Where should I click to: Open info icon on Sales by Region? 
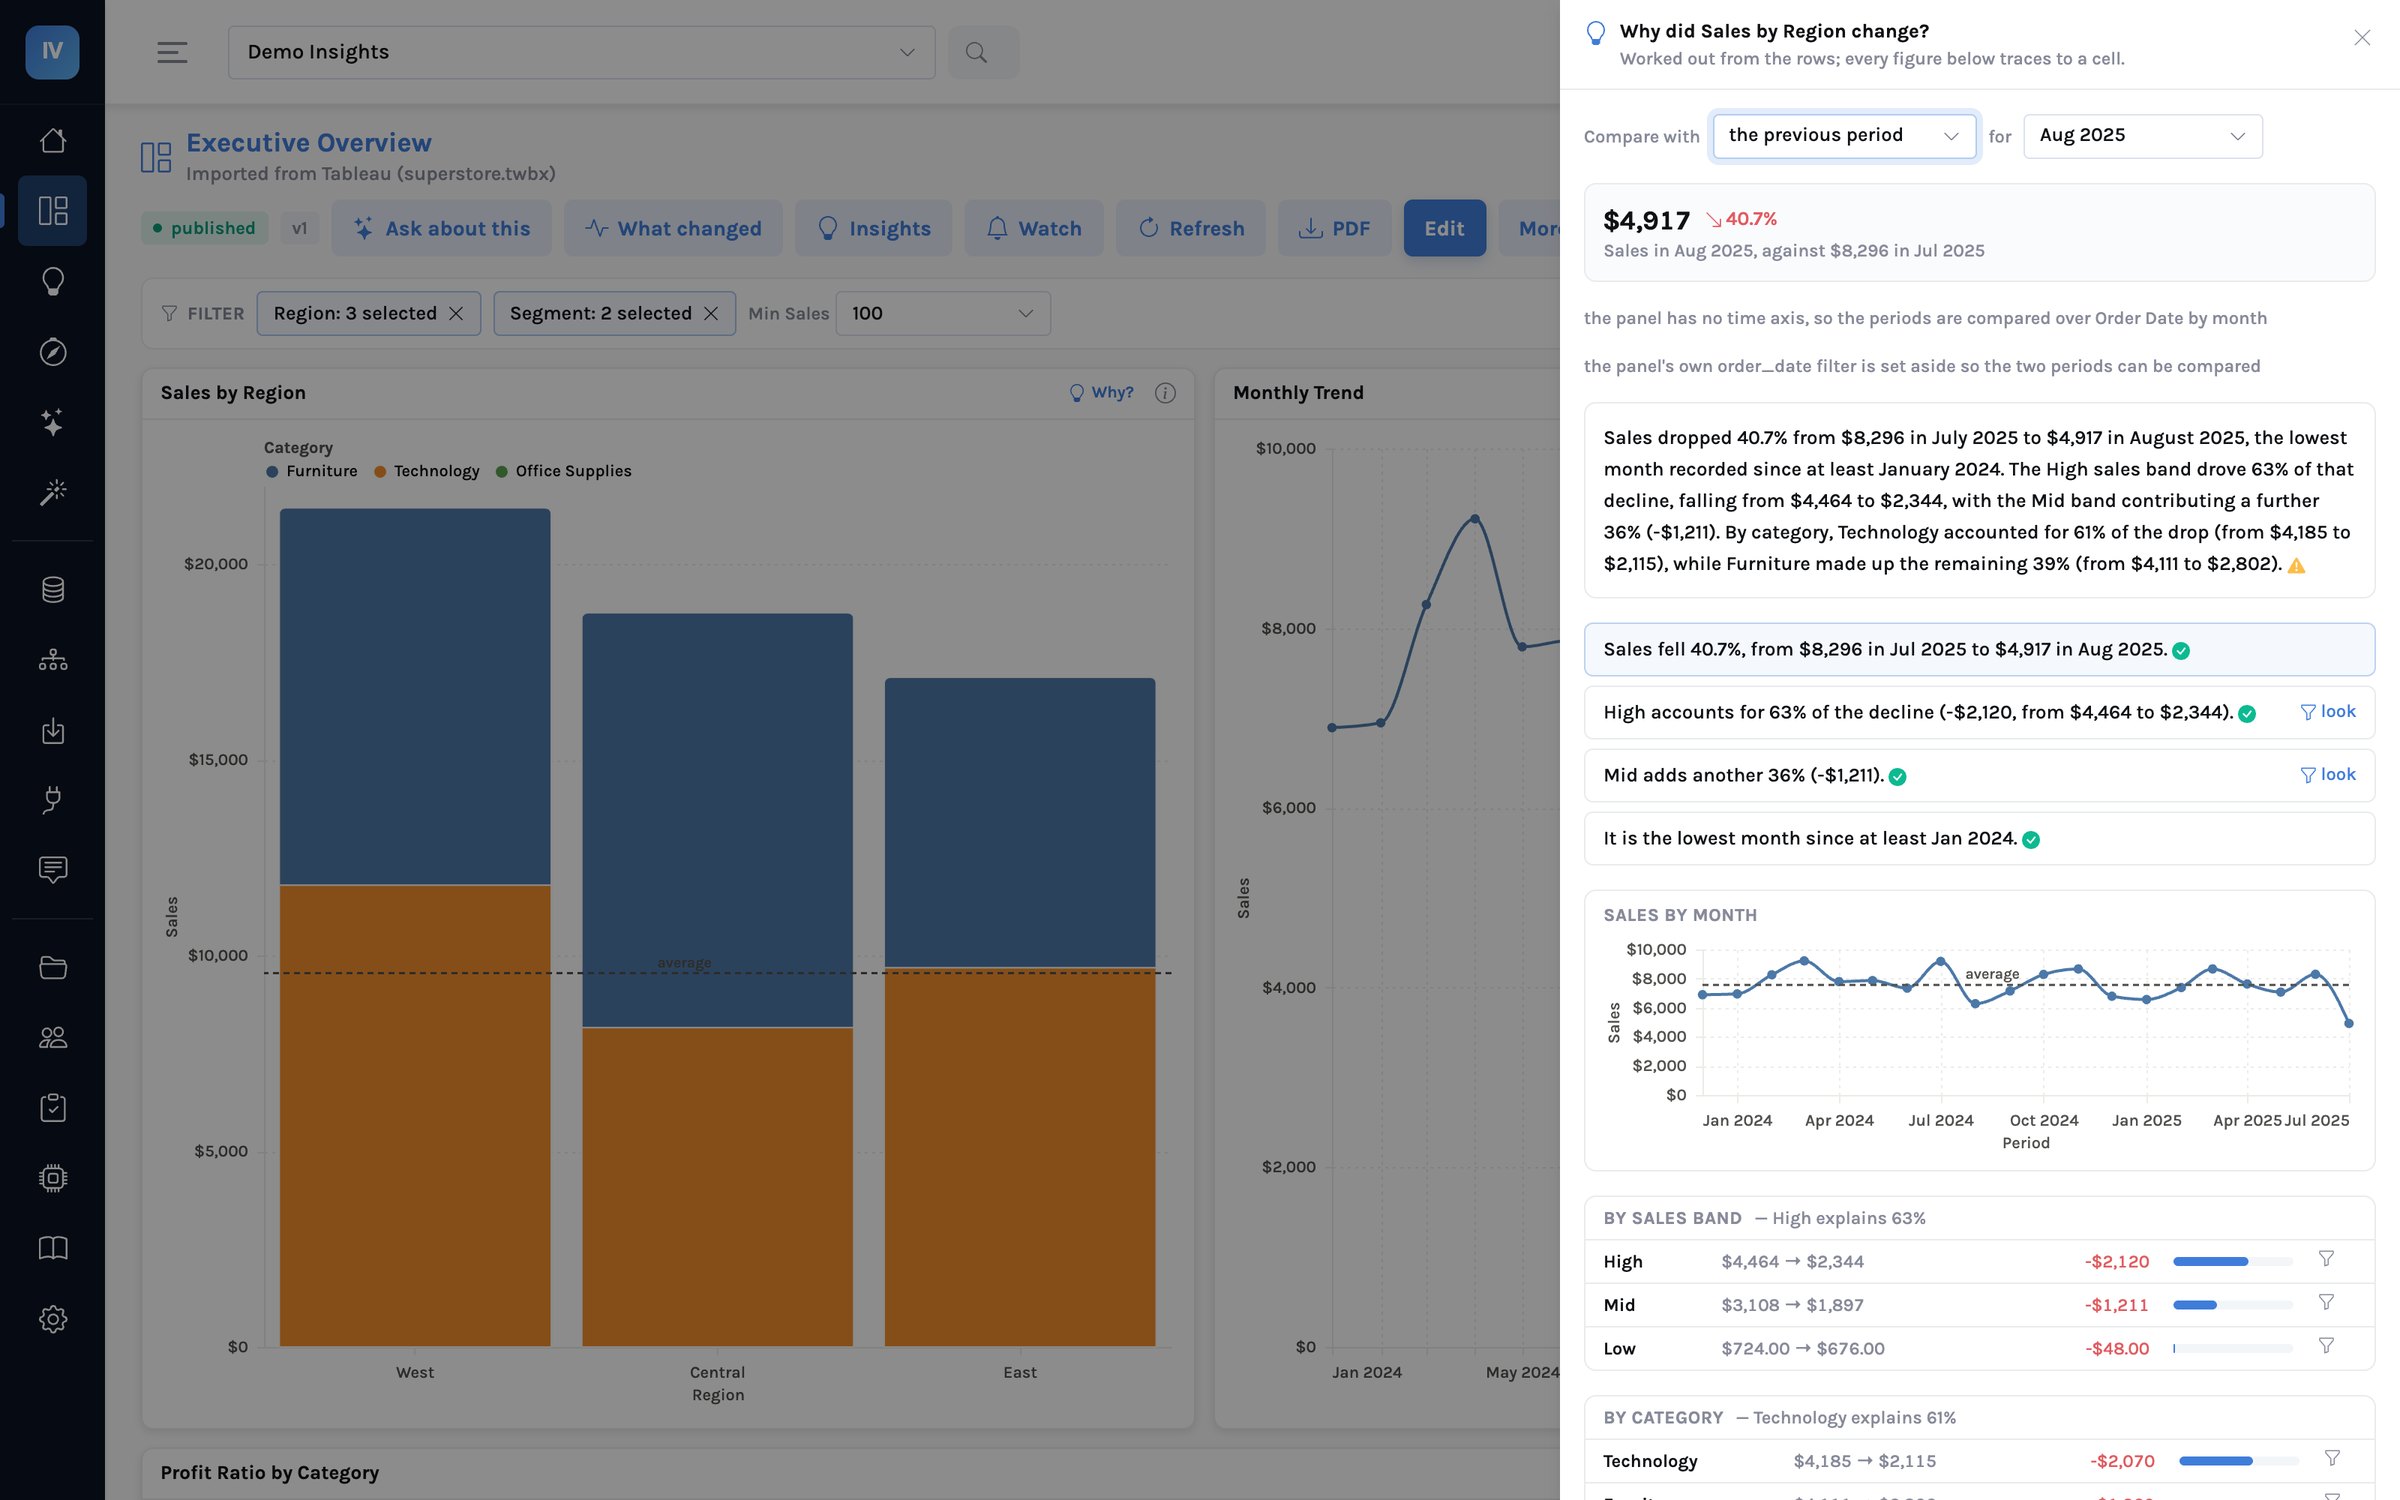click(1165, 393)
